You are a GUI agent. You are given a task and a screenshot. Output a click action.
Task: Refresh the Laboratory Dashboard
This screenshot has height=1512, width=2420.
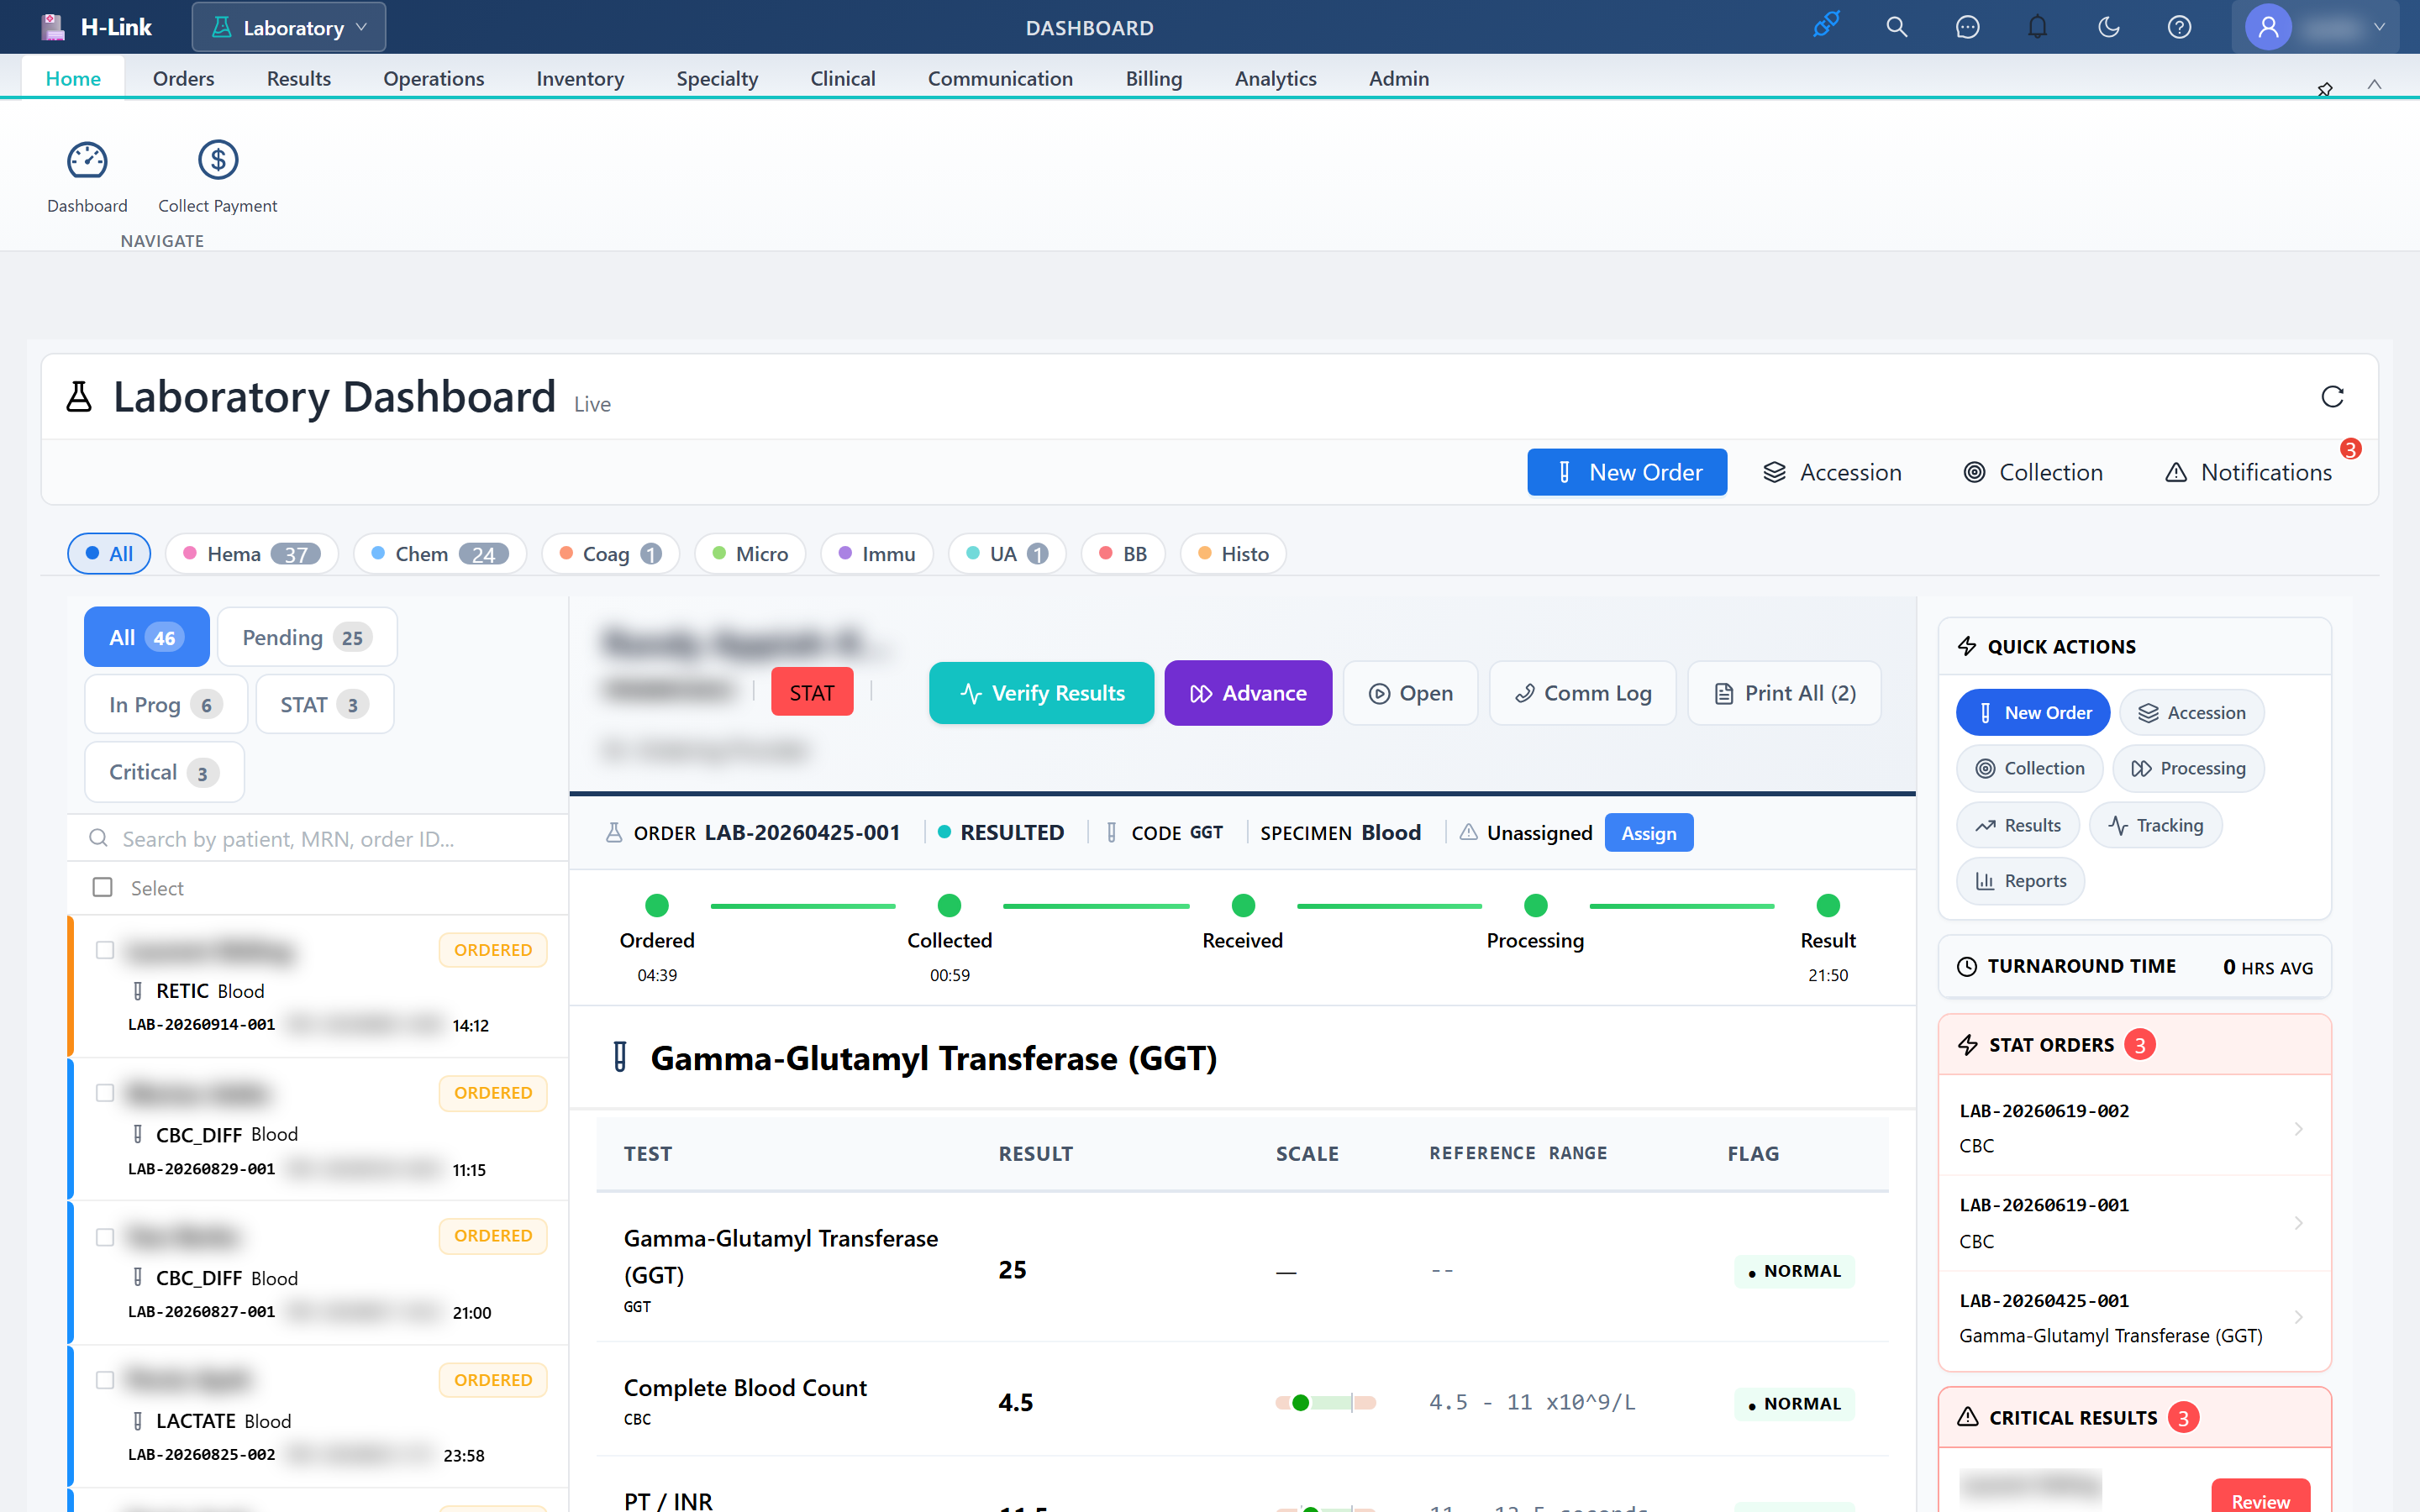2332,397
